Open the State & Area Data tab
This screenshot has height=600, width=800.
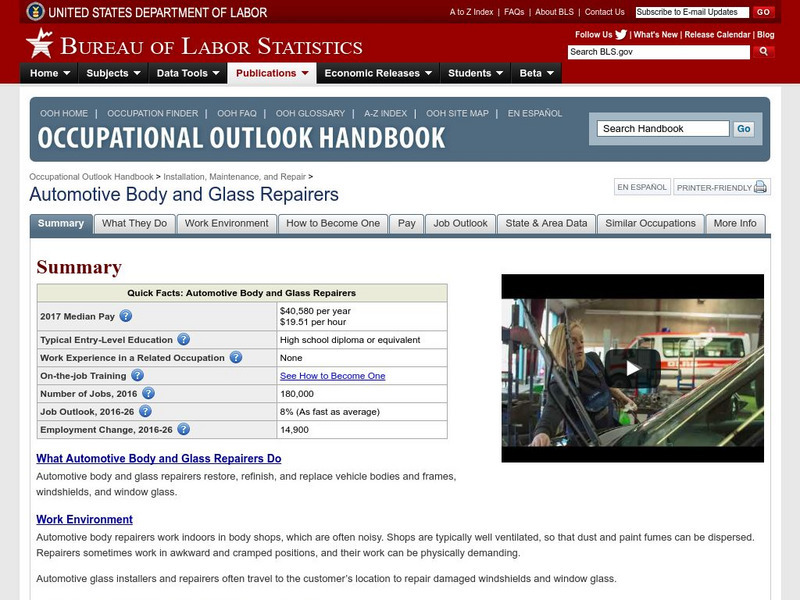[546, 223]
